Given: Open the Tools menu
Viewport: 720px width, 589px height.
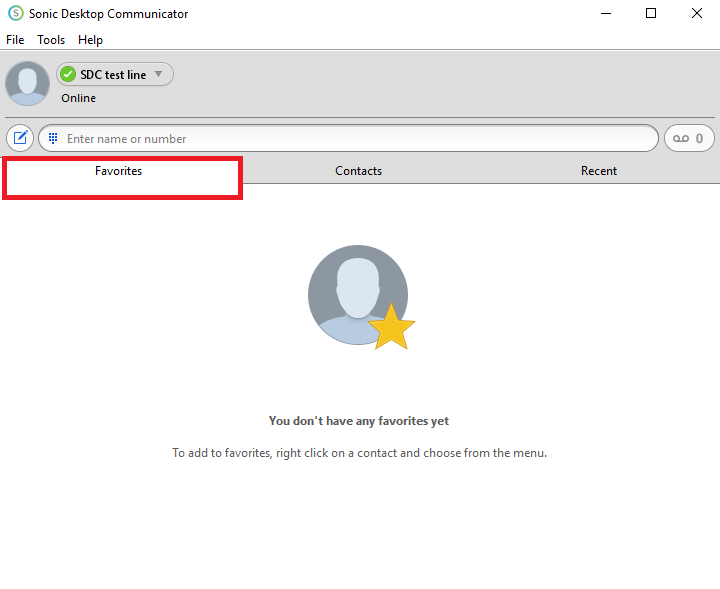Looking at the screenshot, I should (x=51, y=40).
